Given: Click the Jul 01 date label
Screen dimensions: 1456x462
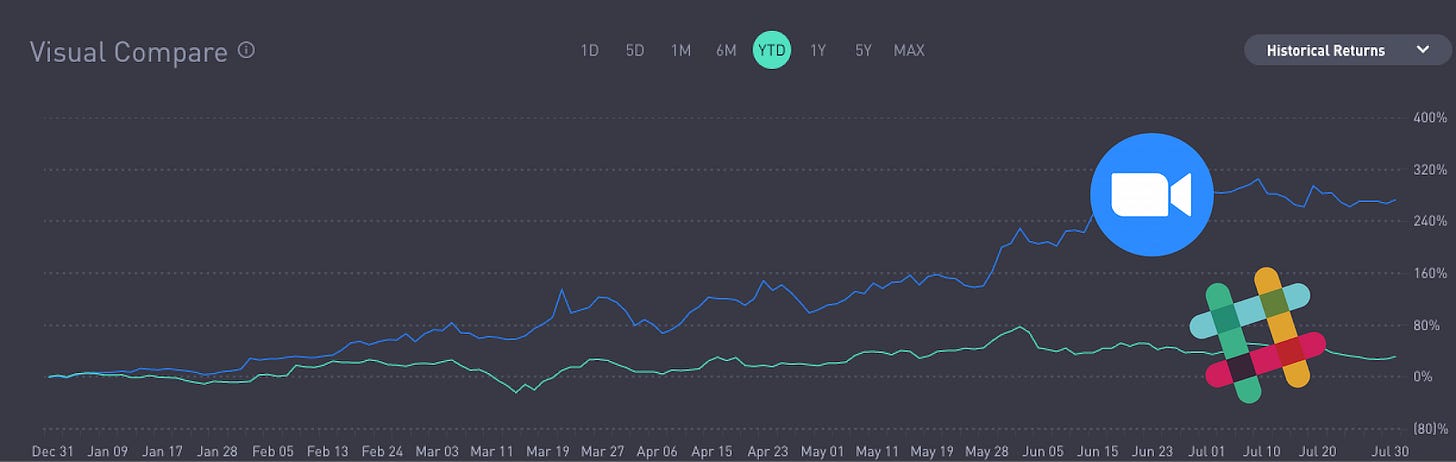Looking at the screenshot, I should 1209,451.
